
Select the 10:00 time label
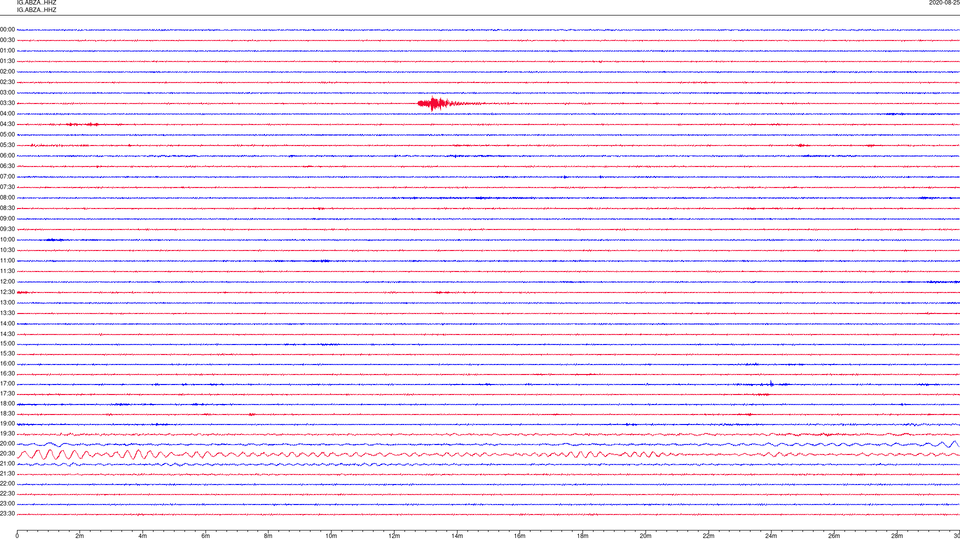click(7, 239)
